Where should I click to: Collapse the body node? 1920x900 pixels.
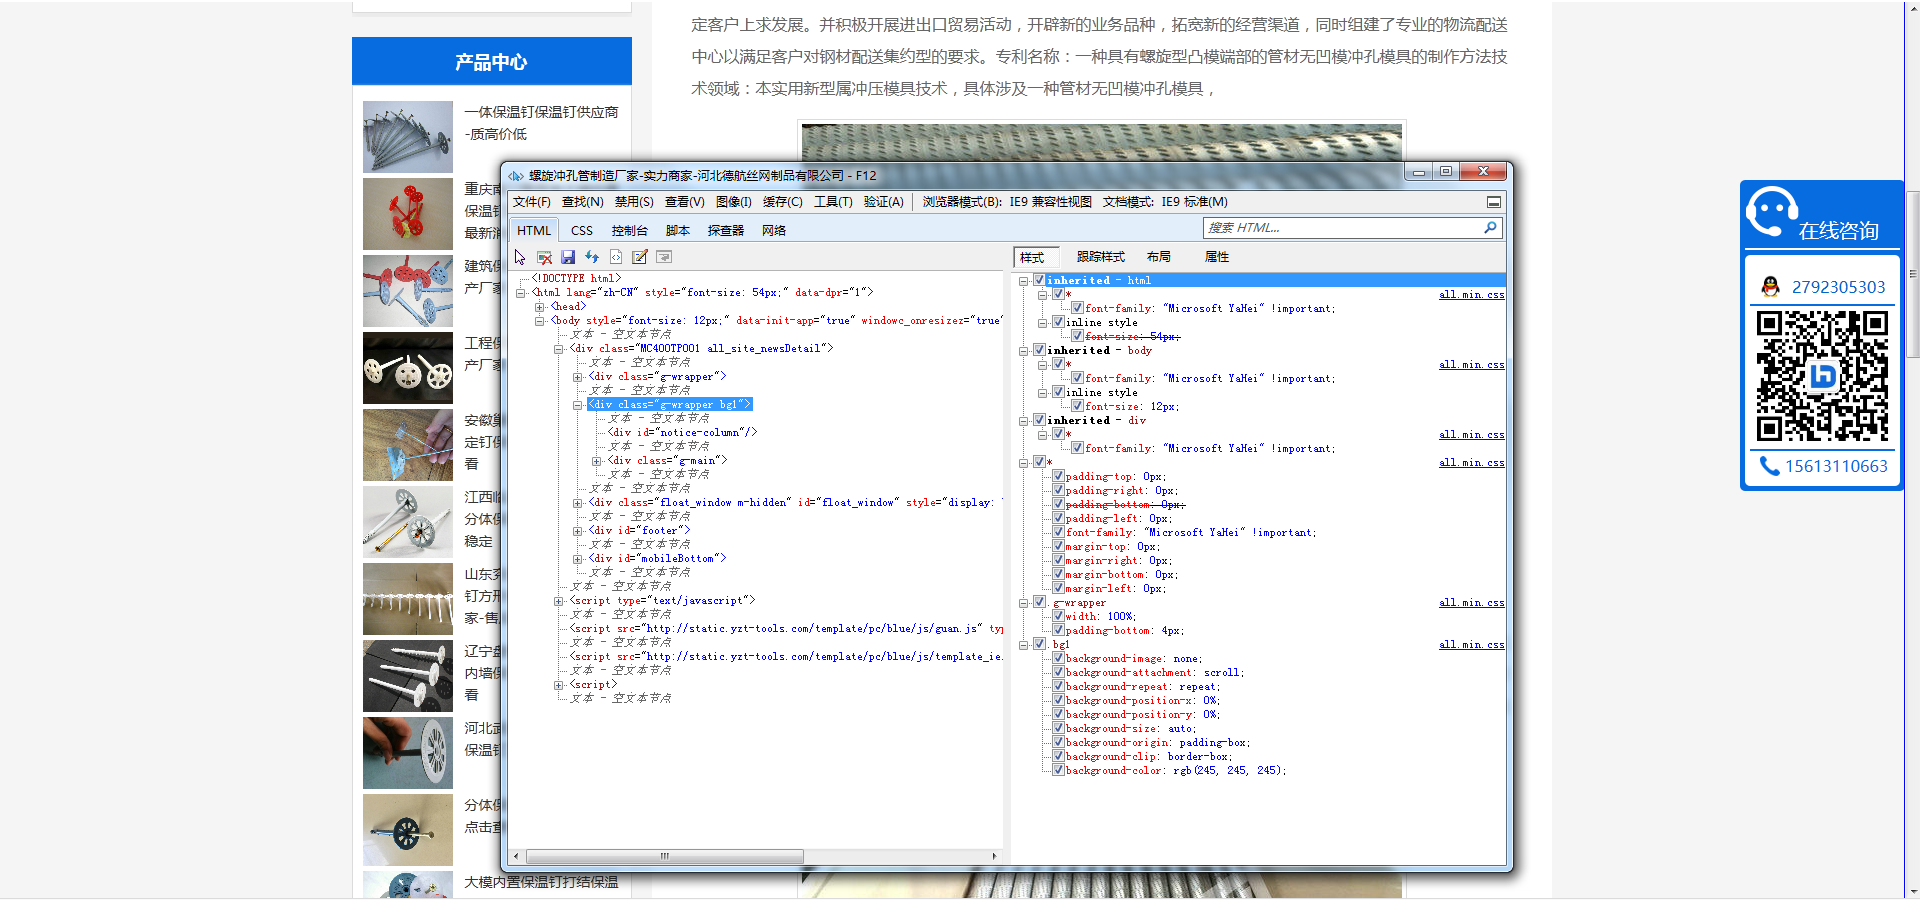pos(540,321)
